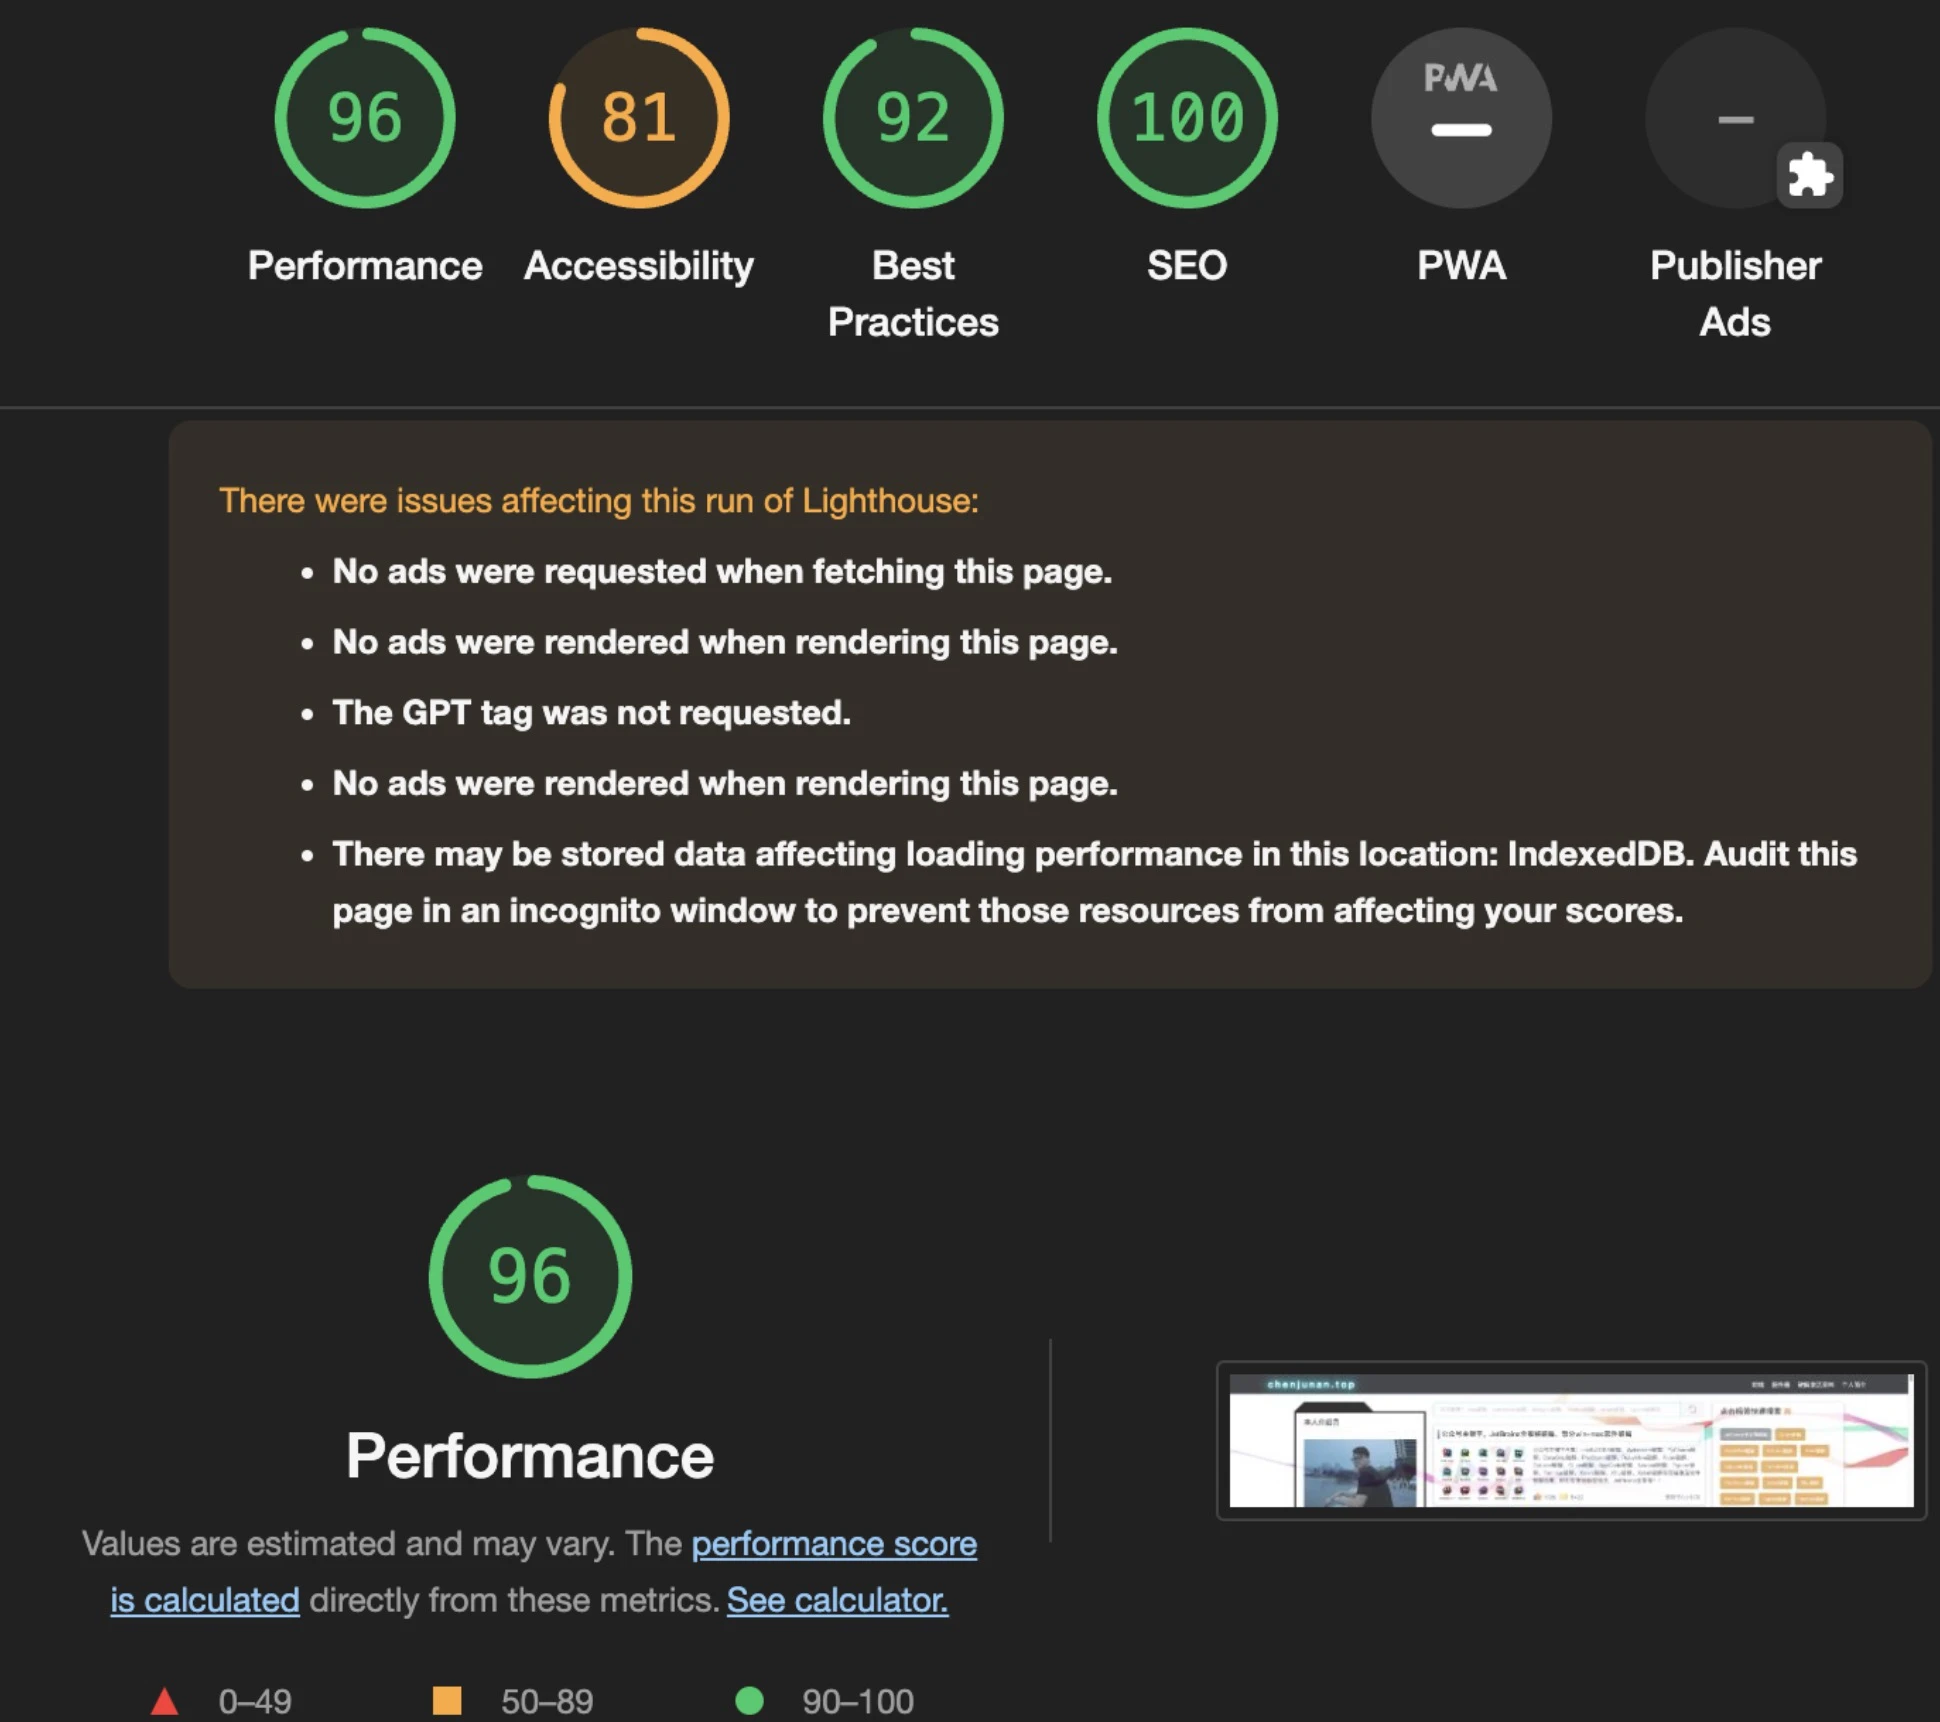Image resolution: width=1940 pixels, height=1722 pixels.
Task: Click the Publisher Ads plugin icon
Action: click(x=1810, y=175)
